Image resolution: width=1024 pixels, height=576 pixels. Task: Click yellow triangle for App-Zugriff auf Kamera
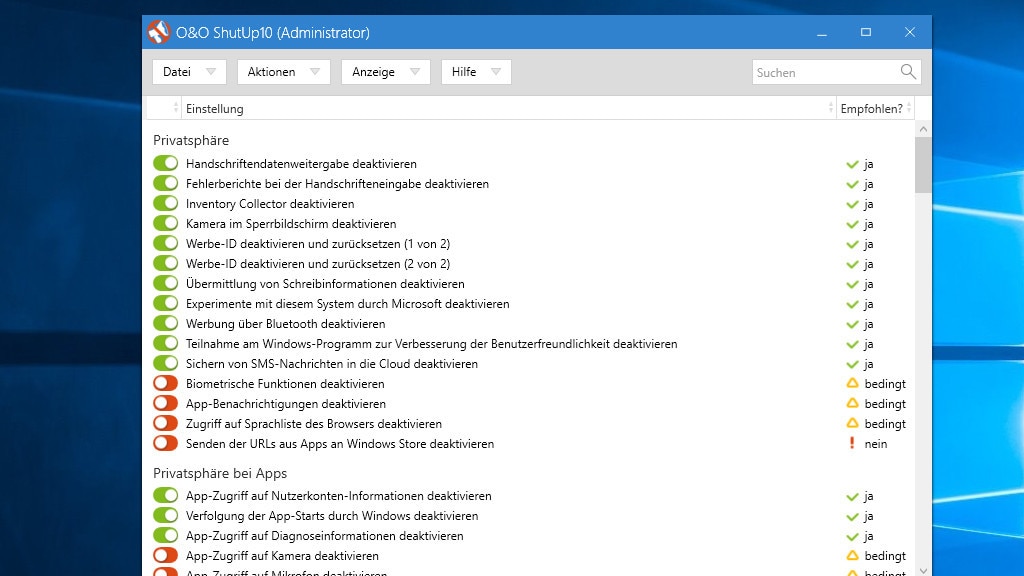click(852, 556)
